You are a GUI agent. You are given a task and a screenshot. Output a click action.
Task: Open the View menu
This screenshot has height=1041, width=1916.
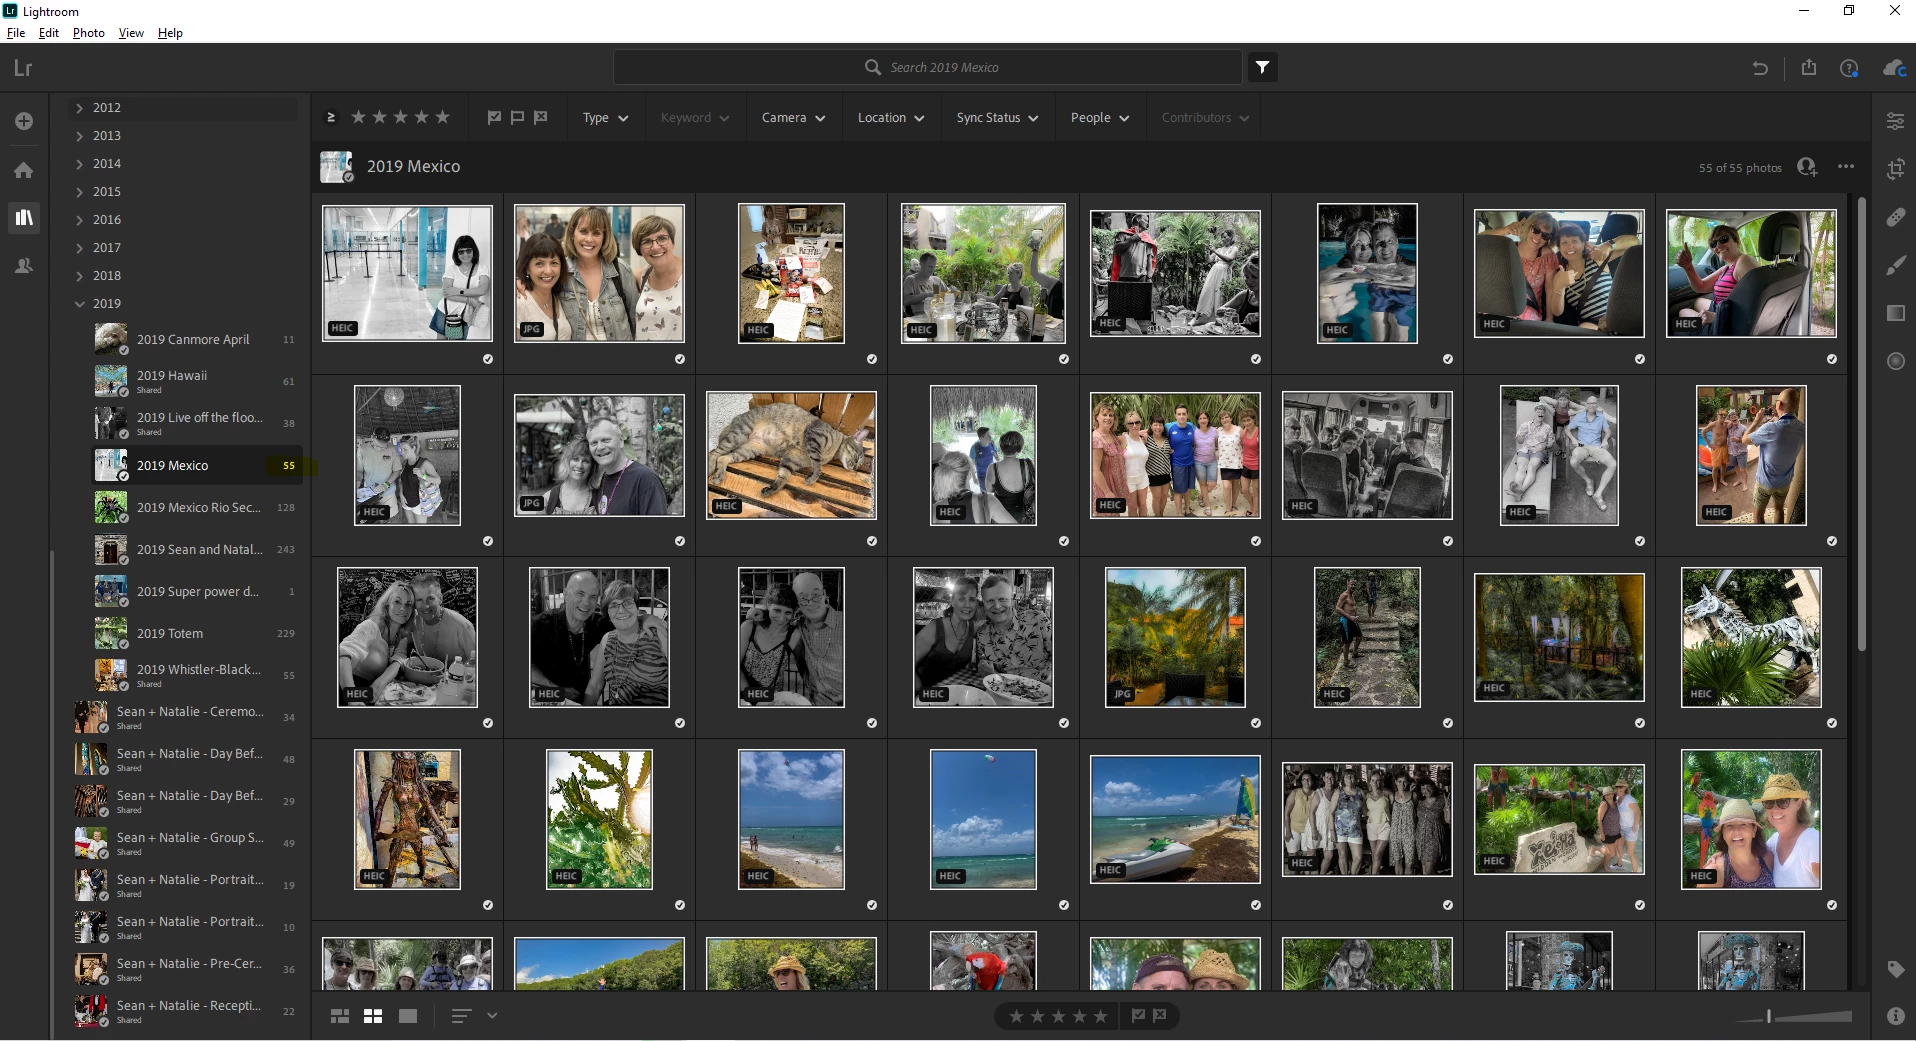[x=131, y=33]
